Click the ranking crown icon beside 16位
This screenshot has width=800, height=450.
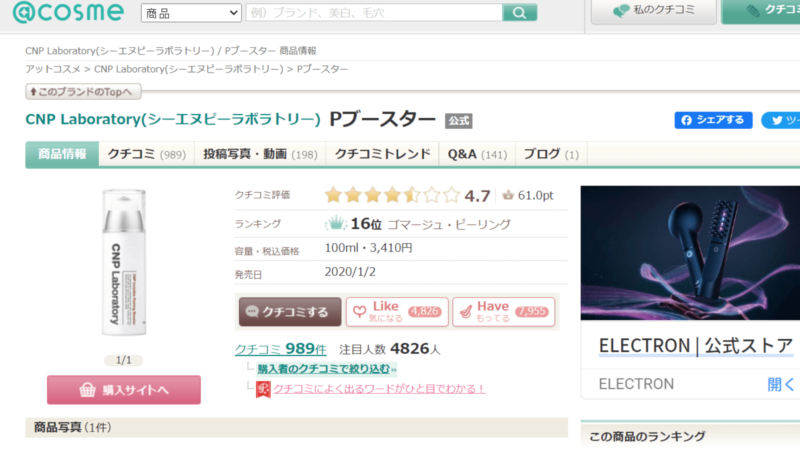point(336,223)
